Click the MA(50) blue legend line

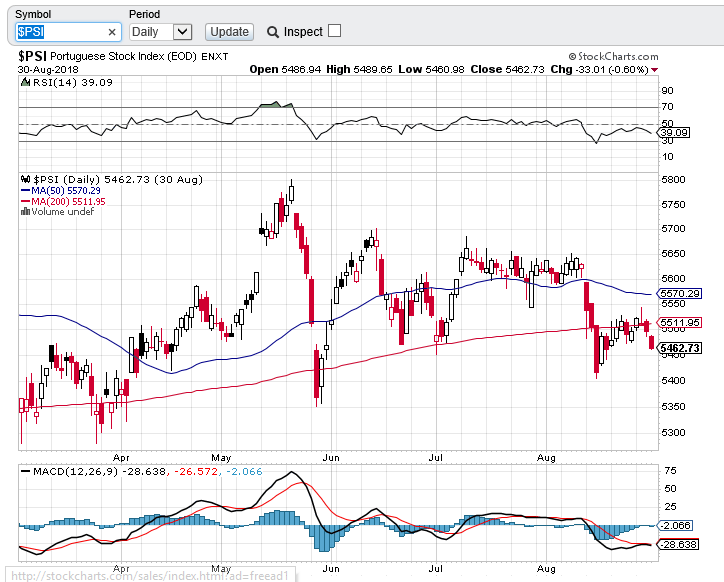pyautogui.click(x=25, y=190)
